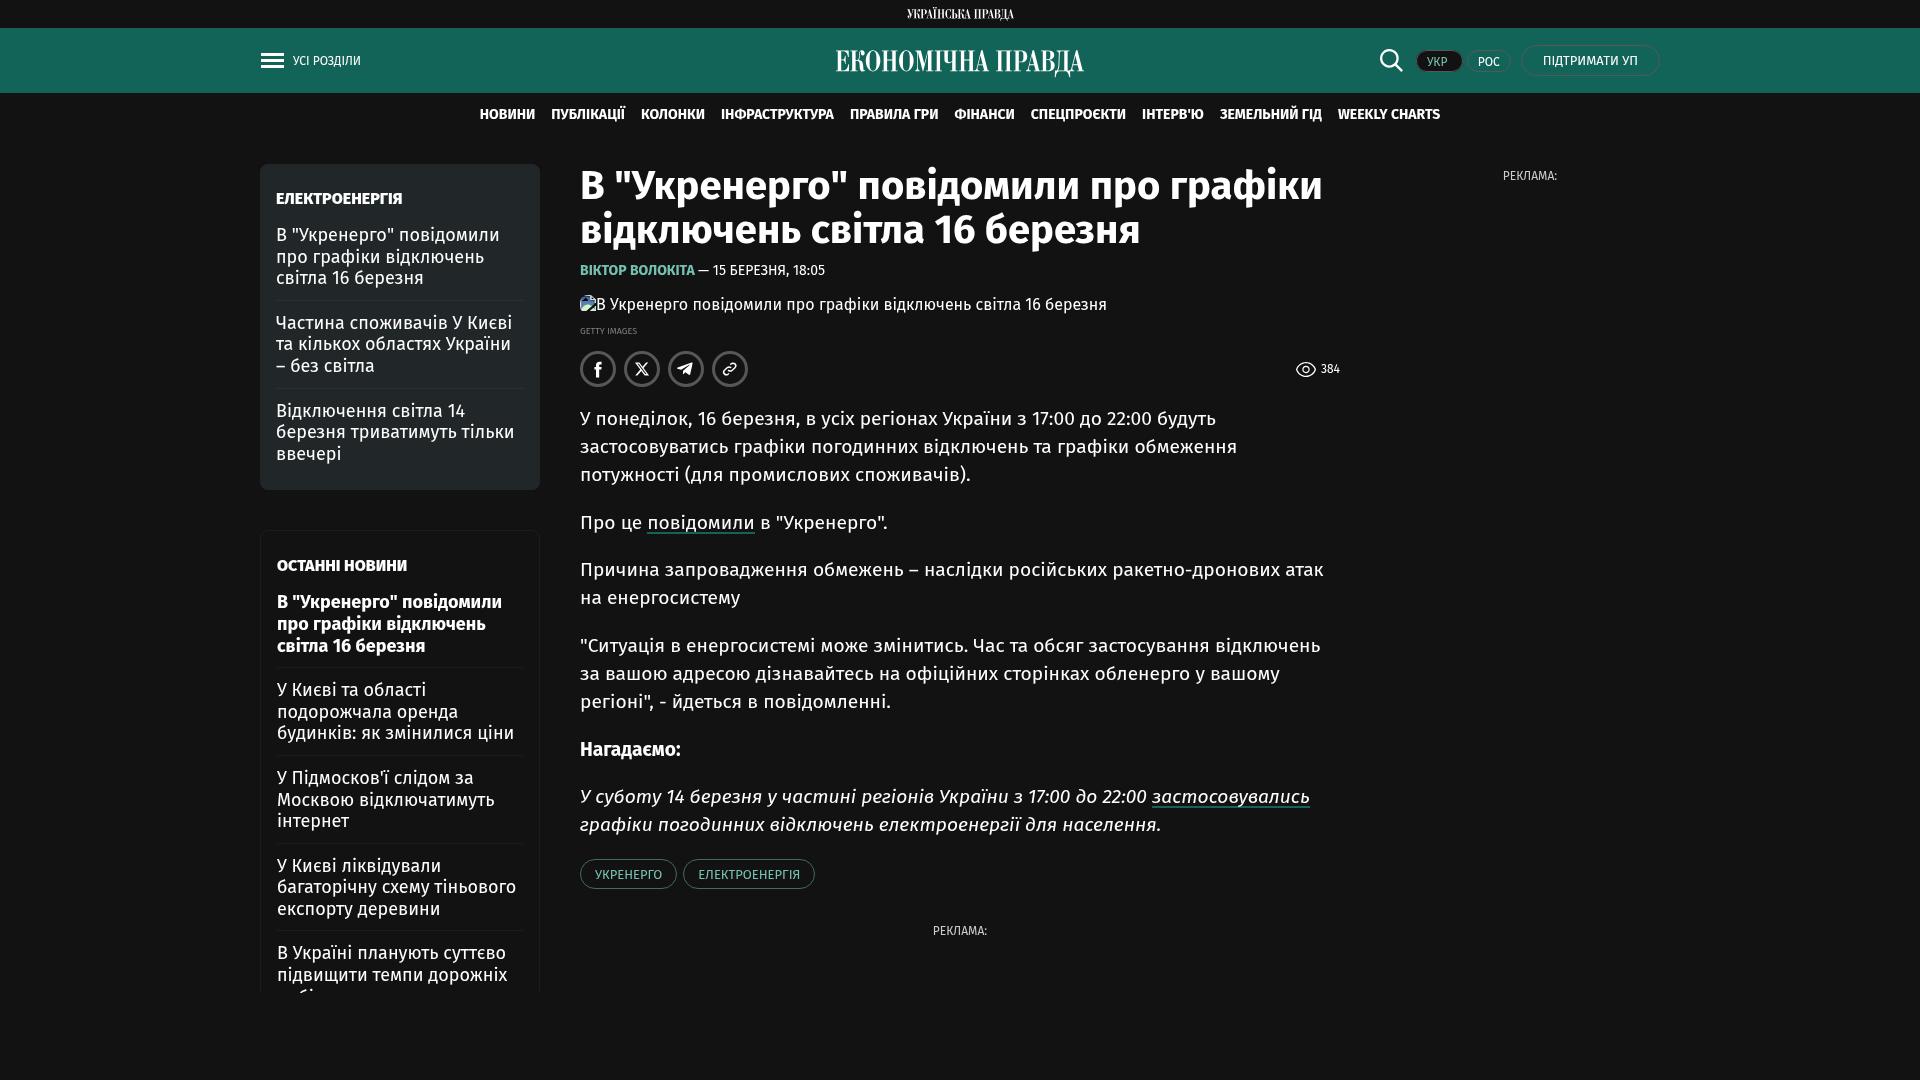Switch language to УКР
Image resolution: width=1920 pixels, height=1080 pixels.
[x=1438, y=62]
